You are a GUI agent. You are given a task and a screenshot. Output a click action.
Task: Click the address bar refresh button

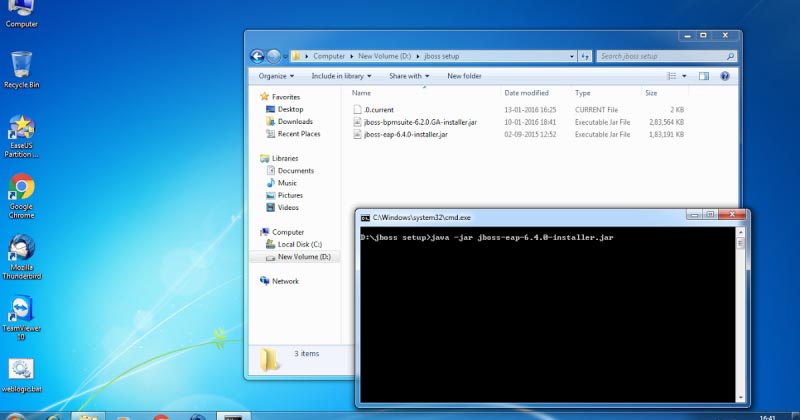click(585, 56)
